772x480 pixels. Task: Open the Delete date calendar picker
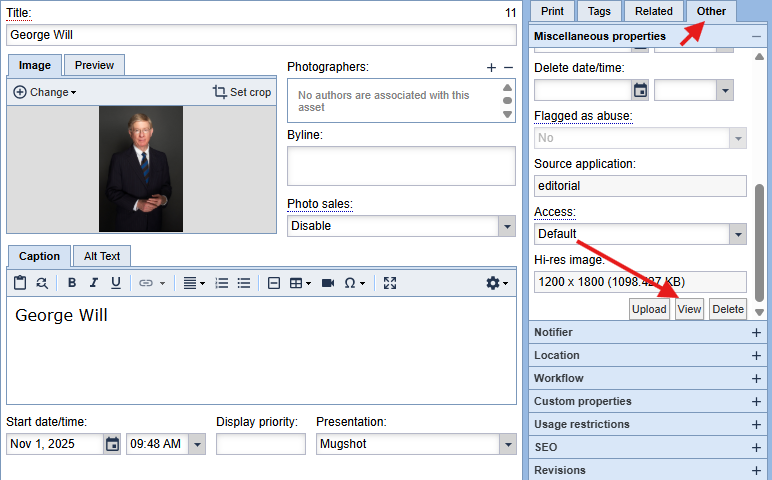pos(640,91)
